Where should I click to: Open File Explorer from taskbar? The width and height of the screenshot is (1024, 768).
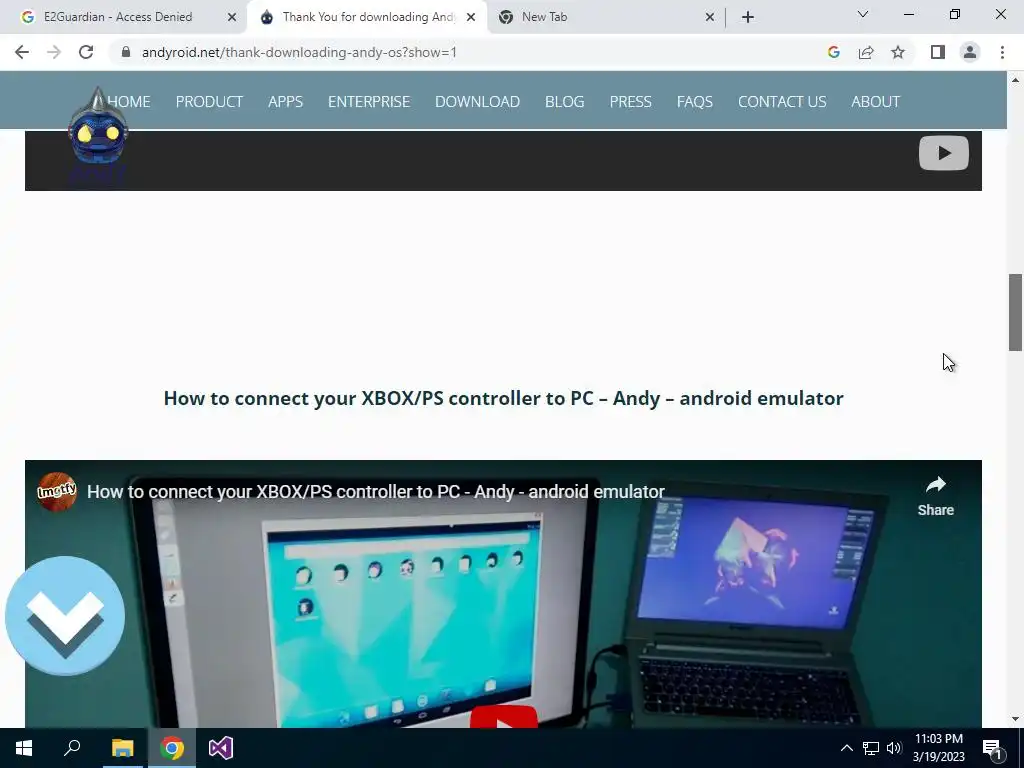tap(122, 748)
